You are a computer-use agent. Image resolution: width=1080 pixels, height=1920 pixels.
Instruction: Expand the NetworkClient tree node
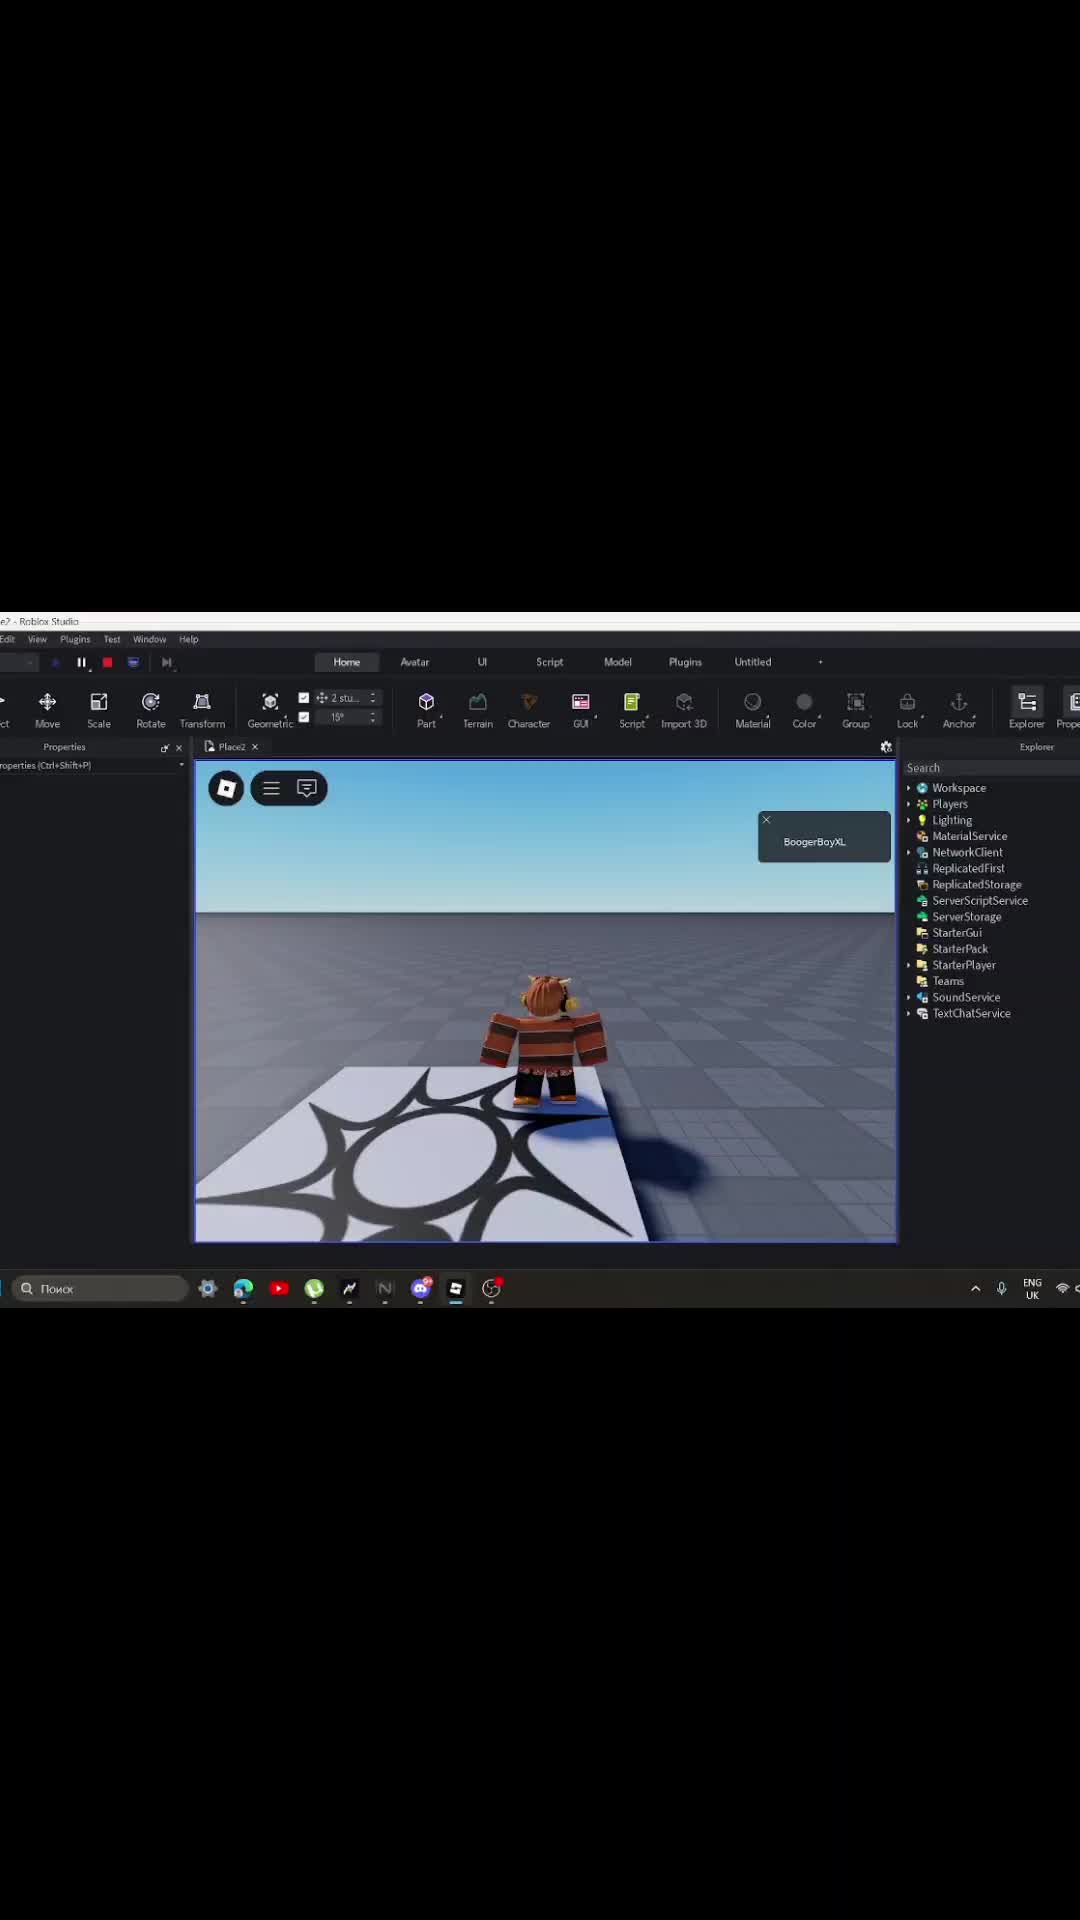[909, 852]
